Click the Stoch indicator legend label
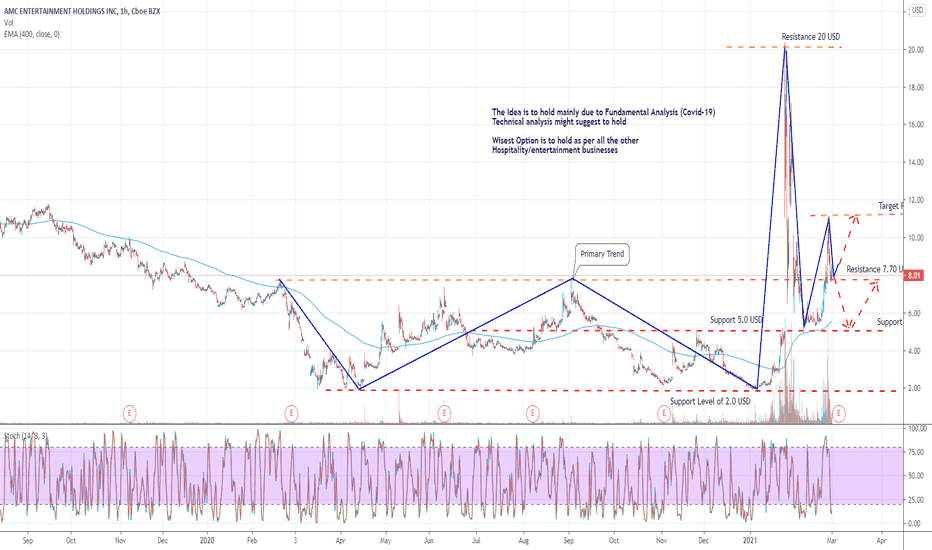The height and width of the screenshot is (550, 932). 25,436
